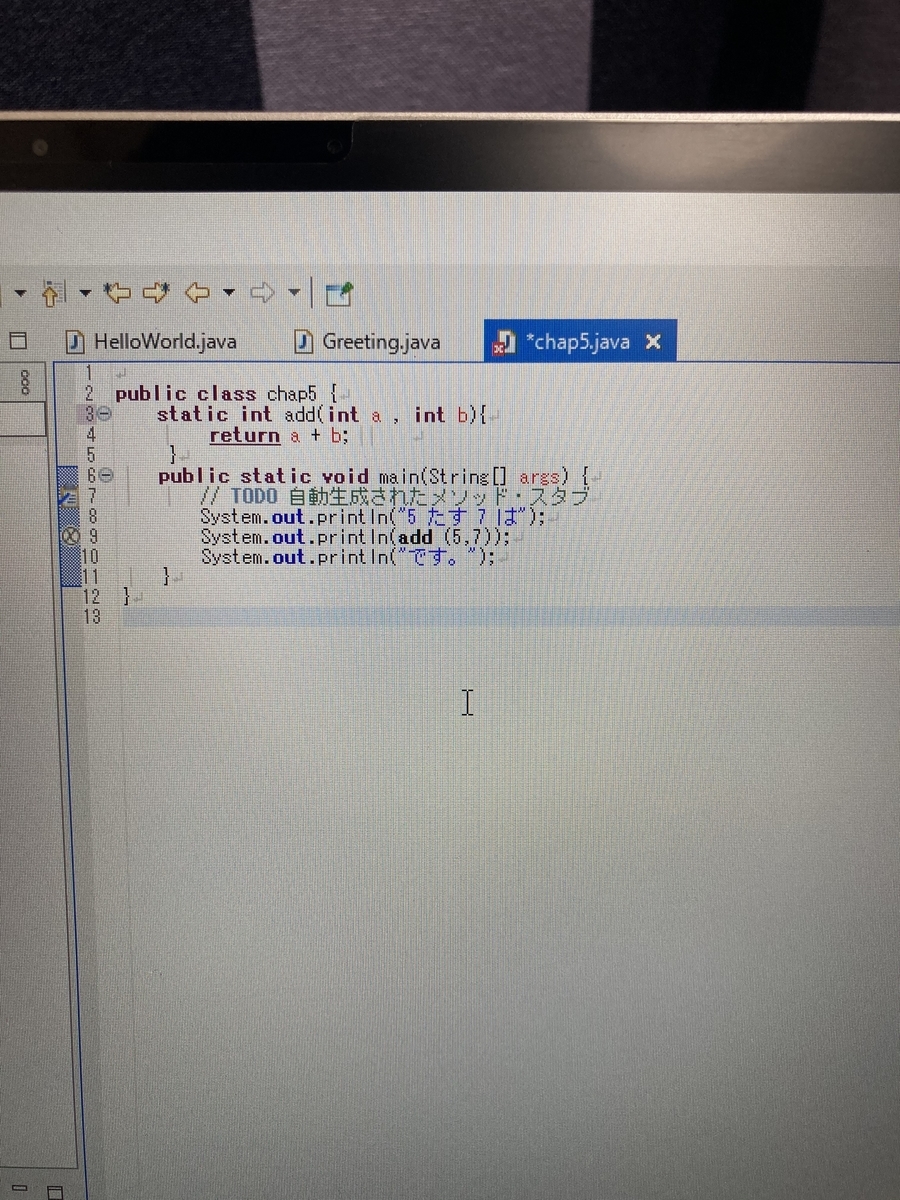Collapse the add method fold on line 3
The image size is (900, 1200).
tap(105, 414)
